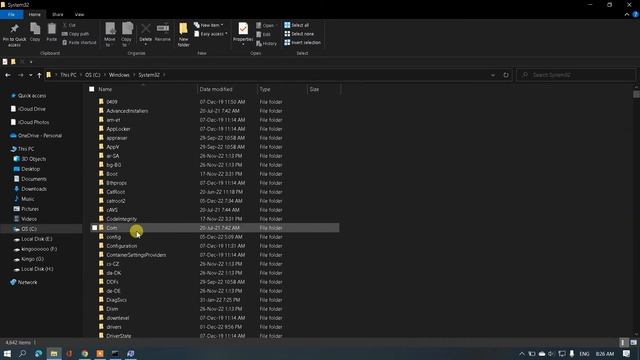This screenshot has height=360, width=640.
Task: Switch to the Home ribbon tab
Action: (x=35, y=14)
